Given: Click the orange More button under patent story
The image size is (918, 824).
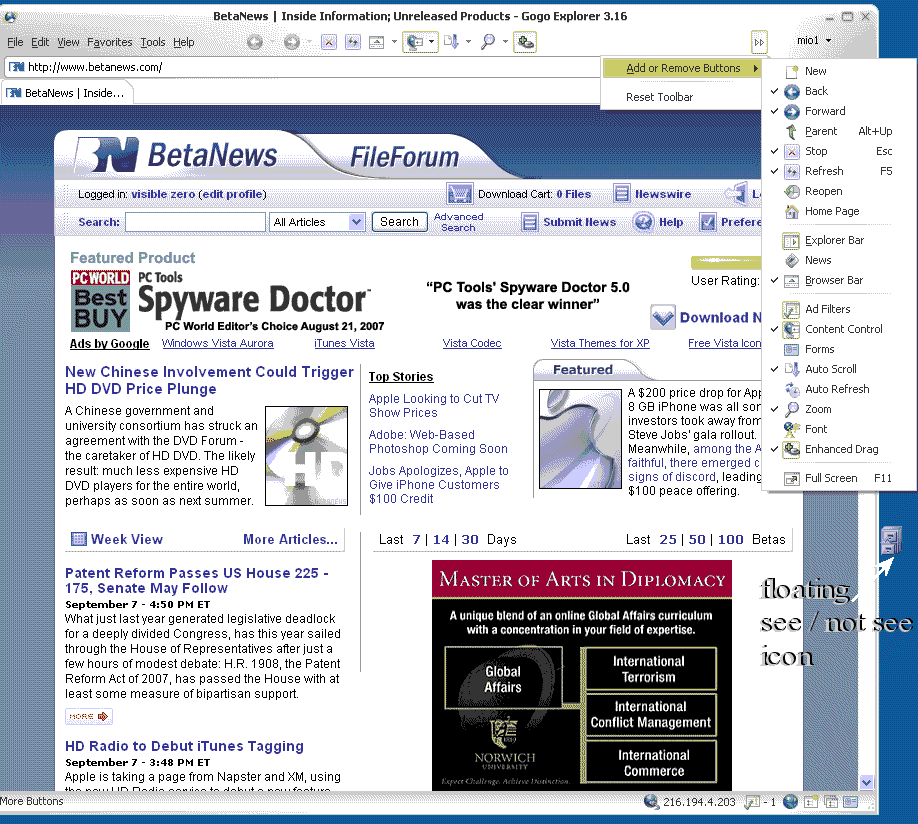Looking at the screenshot, I should click(x=88, y=716).
